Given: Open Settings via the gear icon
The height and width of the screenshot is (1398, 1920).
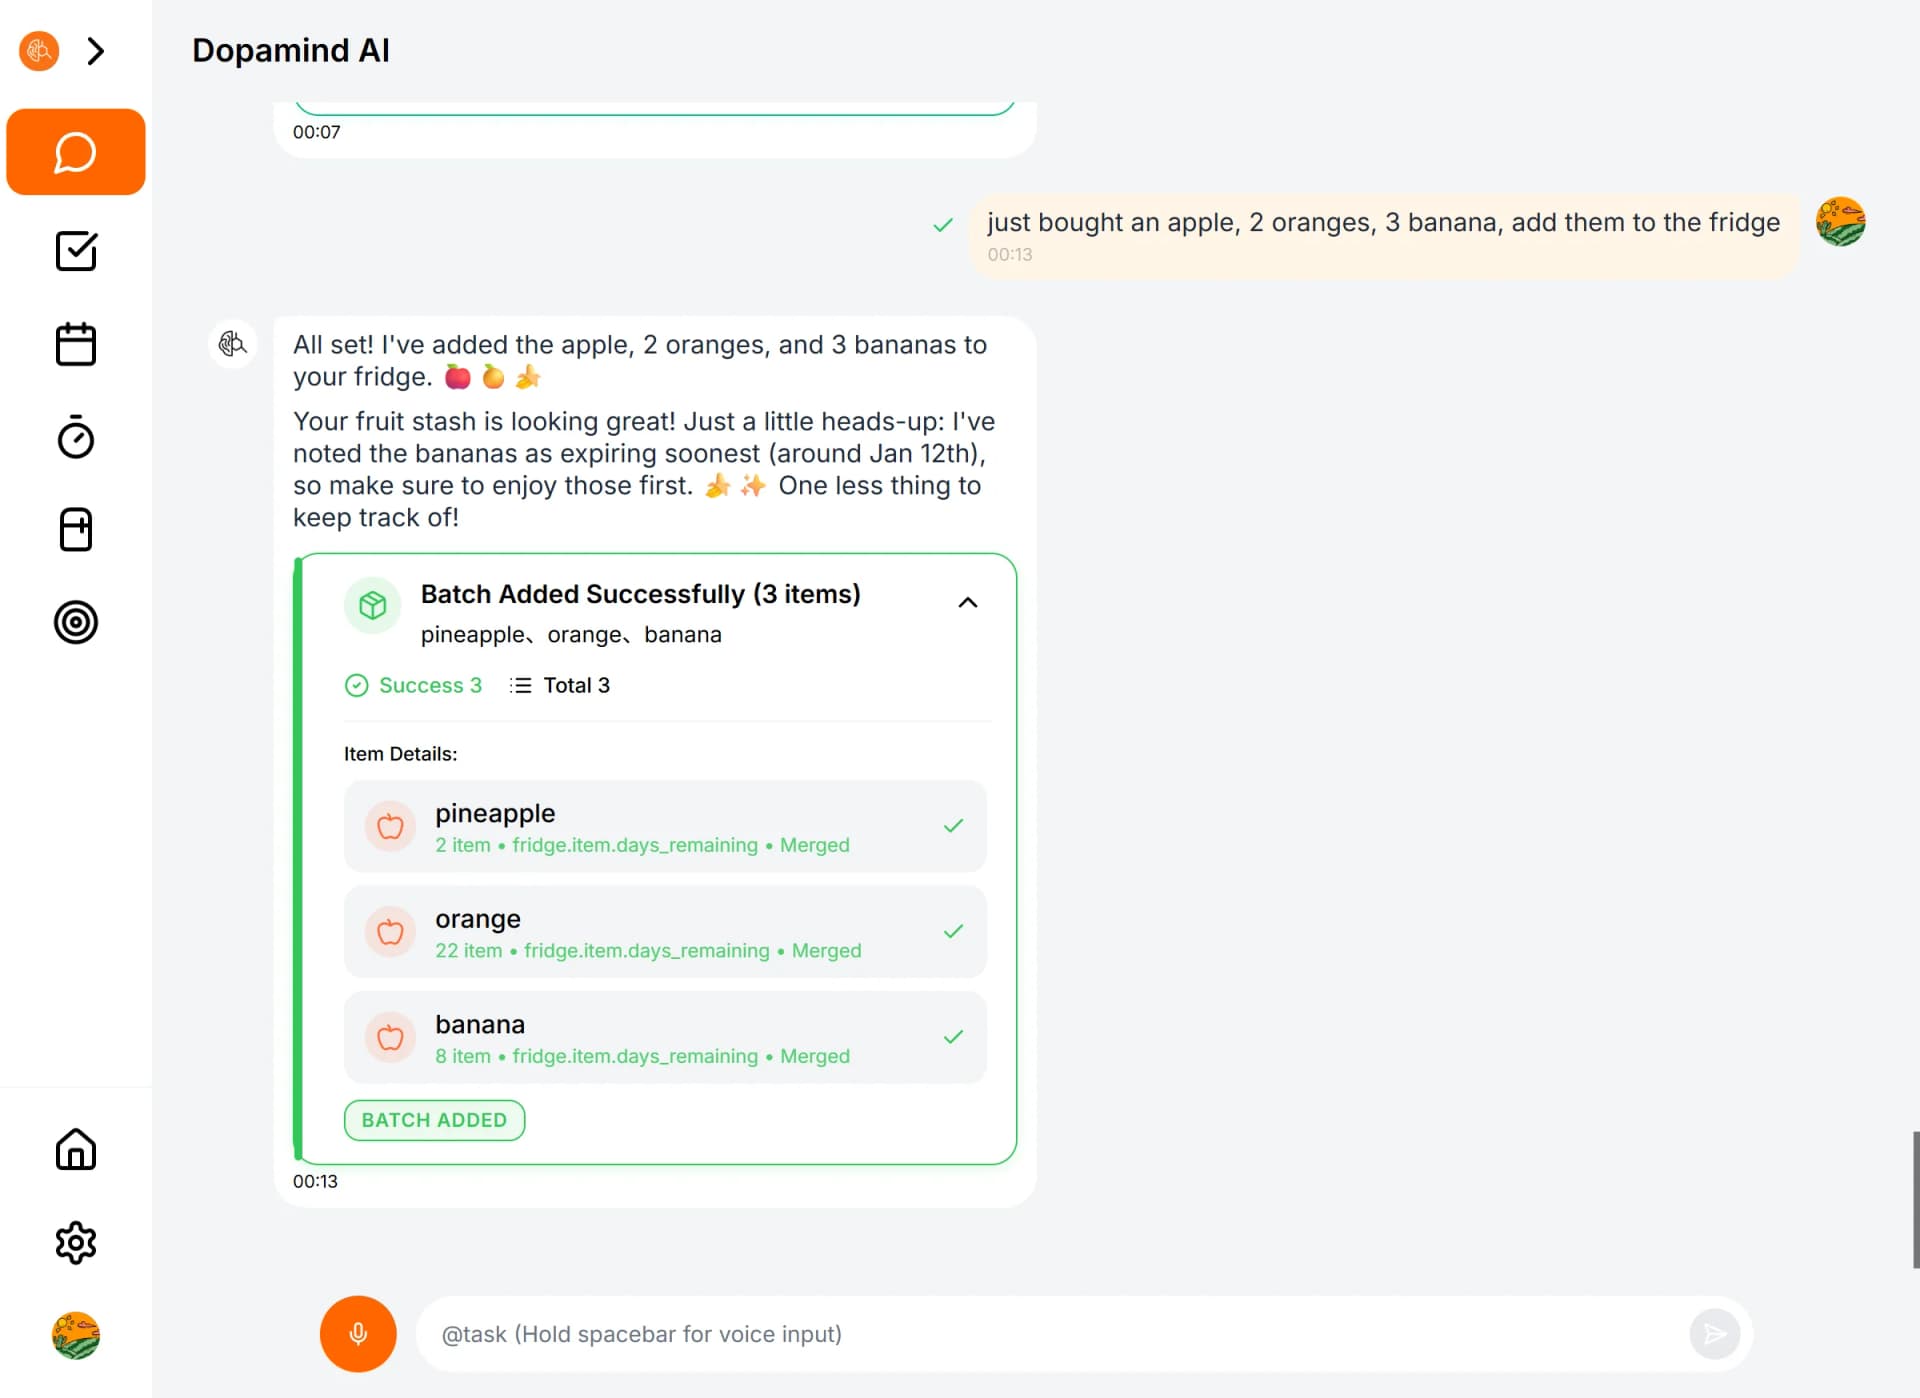Looking at the screenshot, I should point(75,1243).
